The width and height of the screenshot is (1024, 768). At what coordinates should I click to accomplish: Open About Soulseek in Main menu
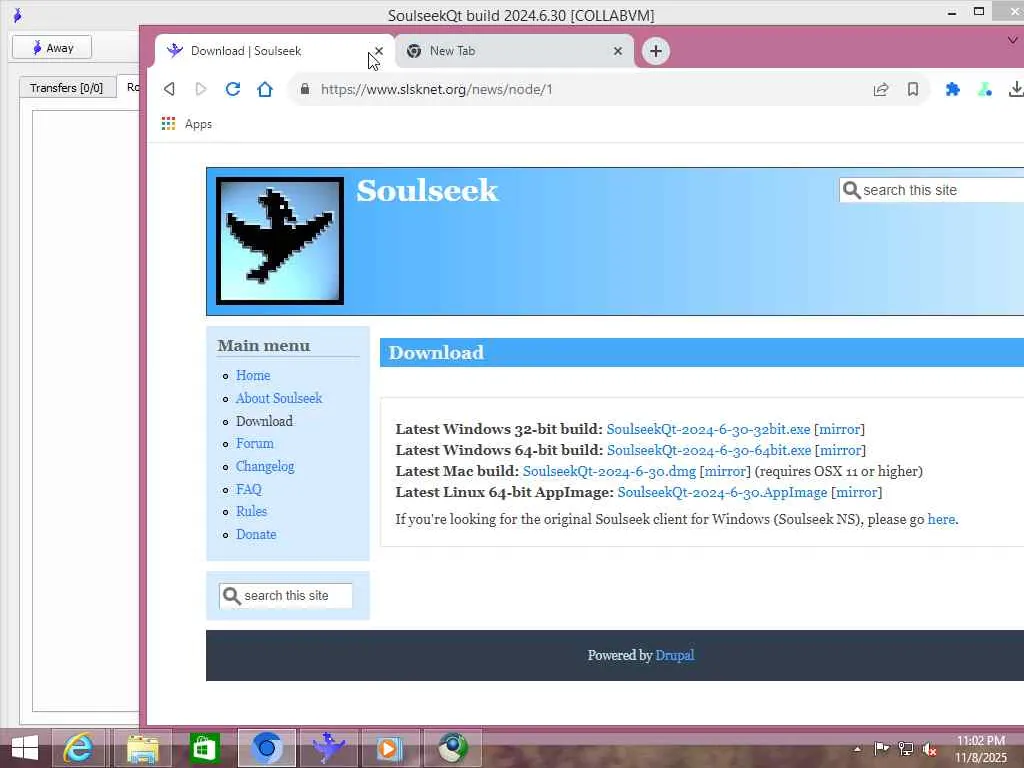coord(279,398)
